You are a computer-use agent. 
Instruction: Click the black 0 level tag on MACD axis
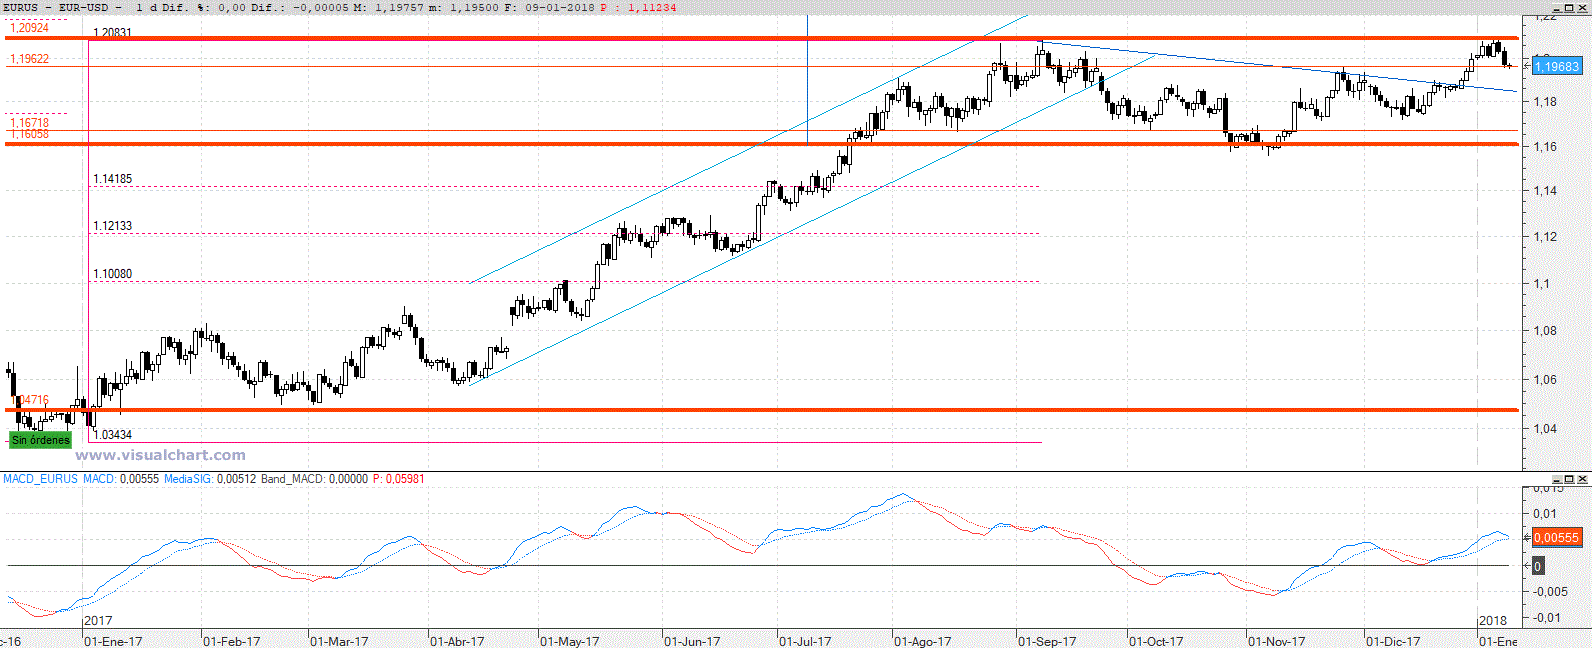tap(1537, 566)
